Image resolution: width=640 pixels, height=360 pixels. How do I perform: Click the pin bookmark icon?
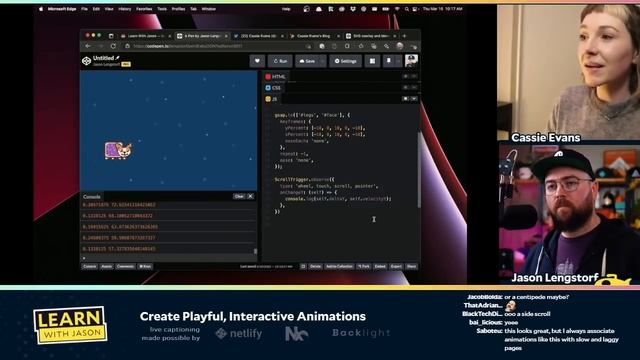tap(389, 61)
